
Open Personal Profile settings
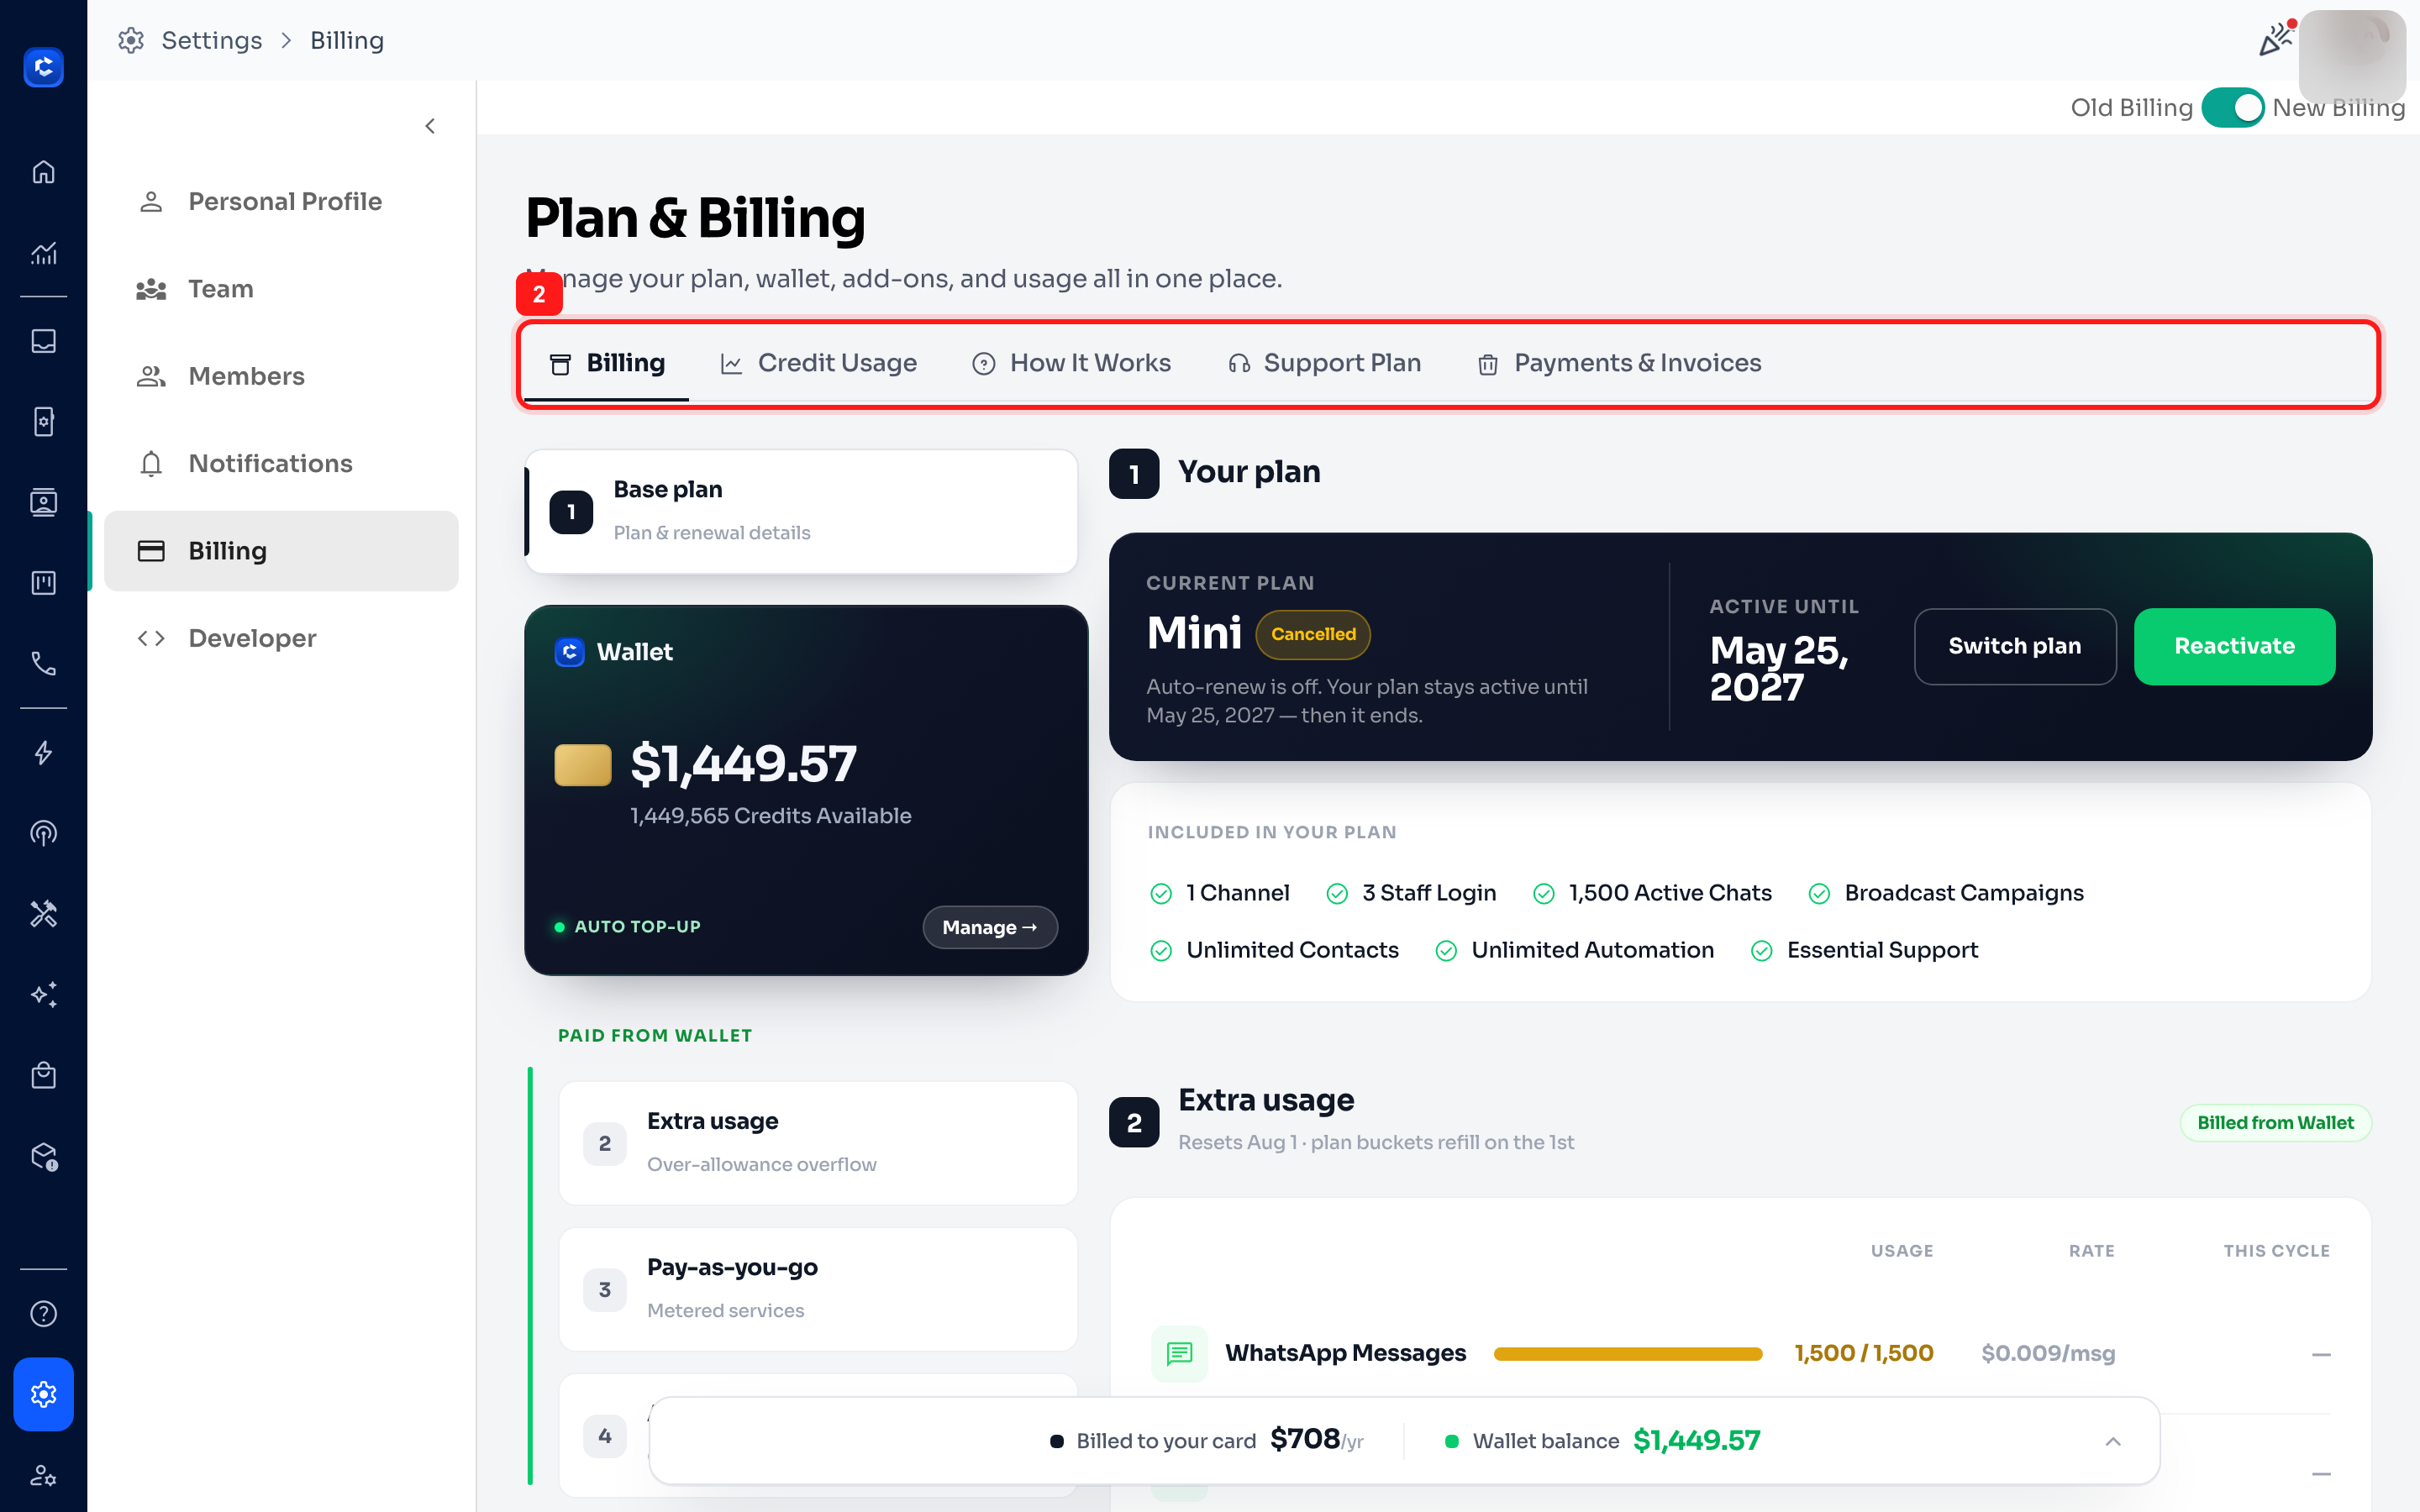[281, 201]
